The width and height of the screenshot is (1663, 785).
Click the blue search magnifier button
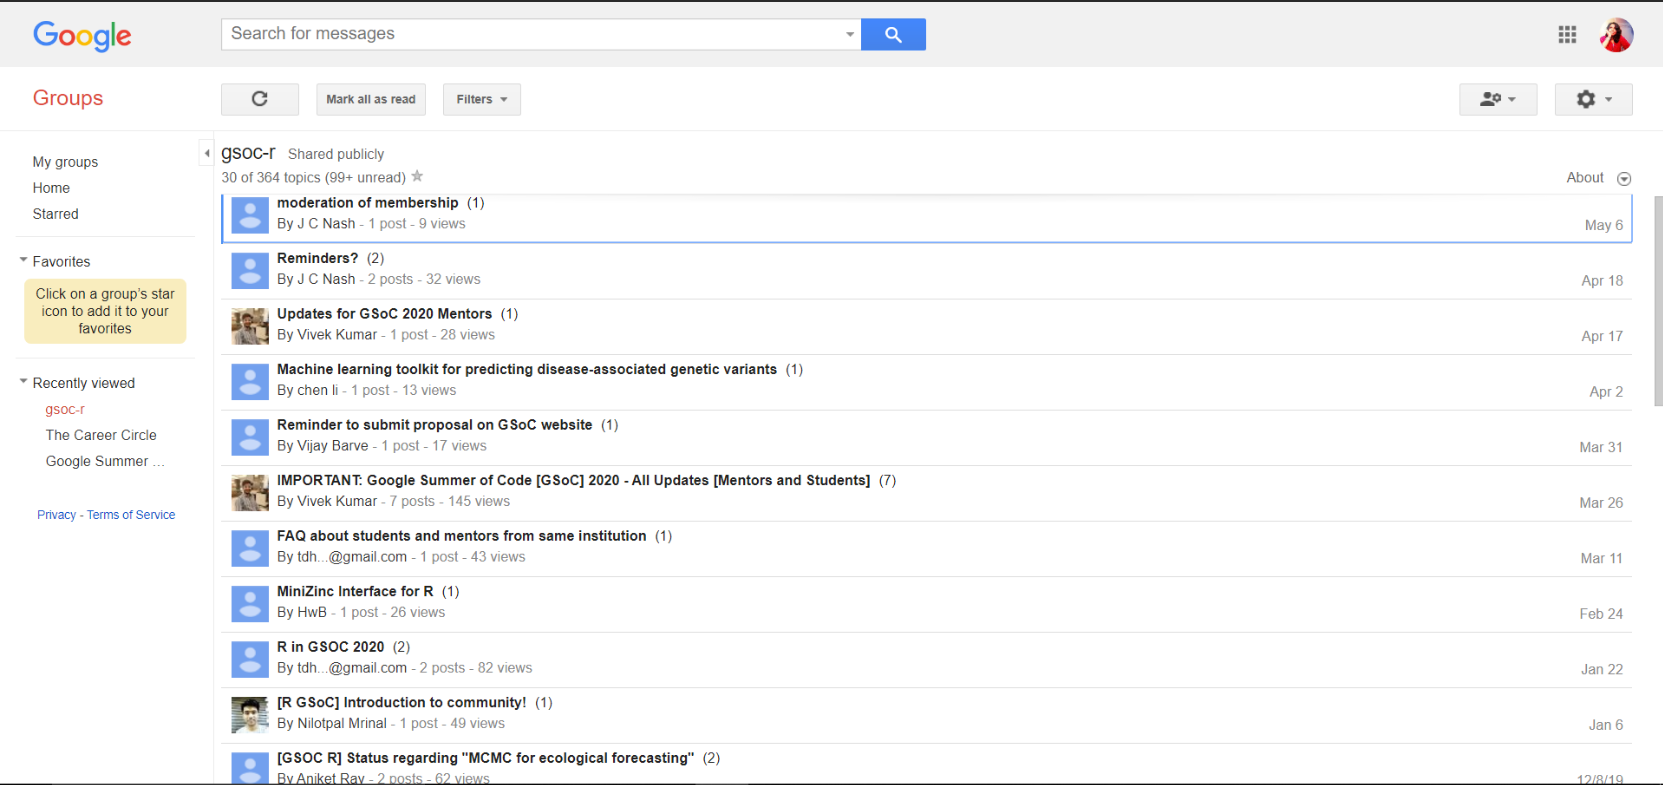point(893,35)
